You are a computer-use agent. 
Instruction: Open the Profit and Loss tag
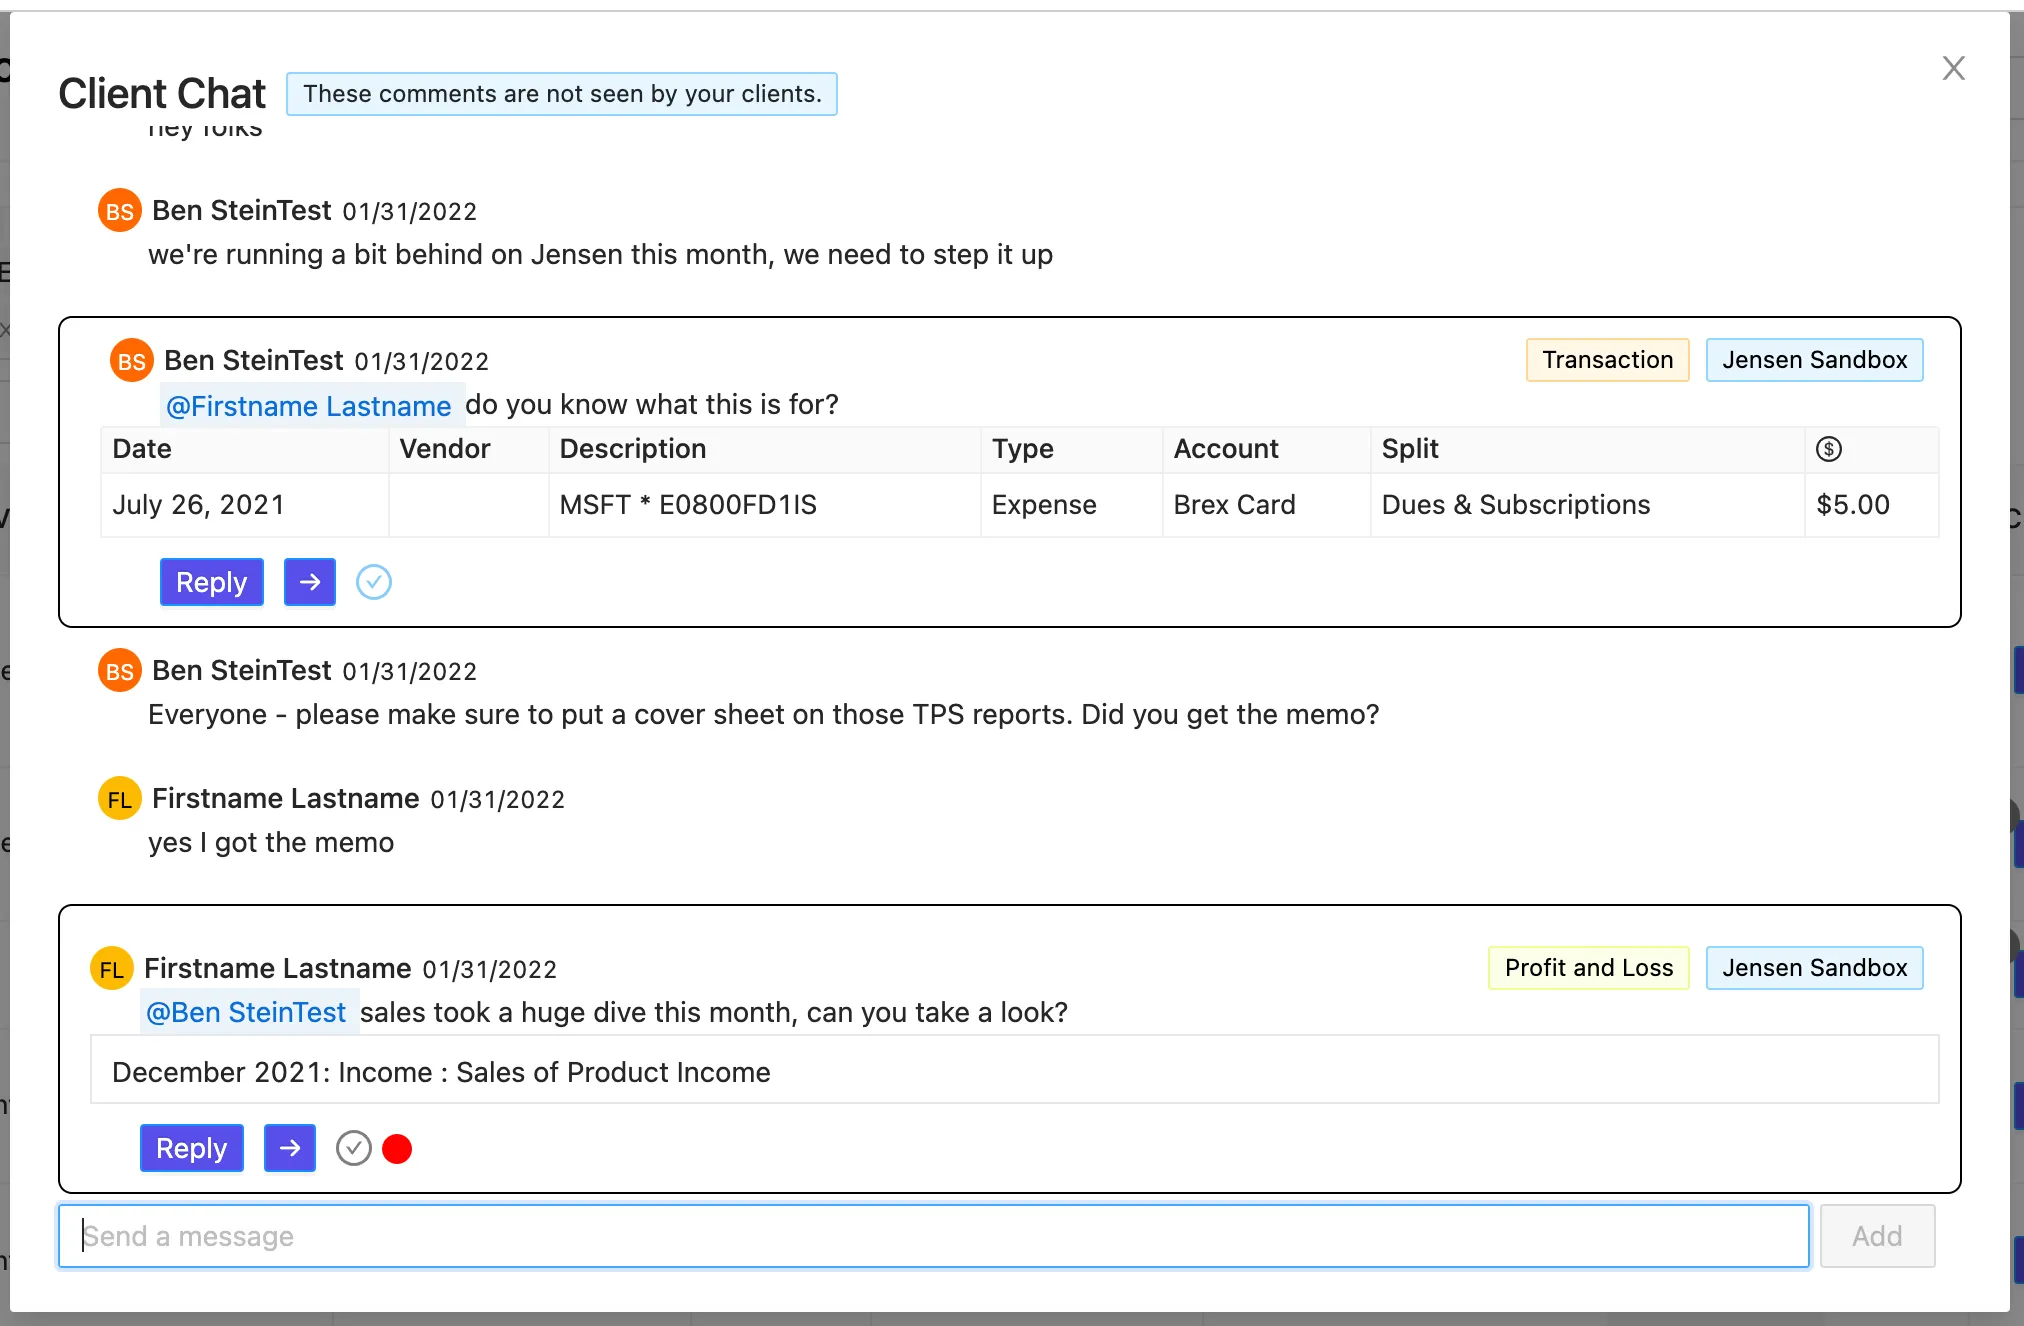click(1589, 968)
